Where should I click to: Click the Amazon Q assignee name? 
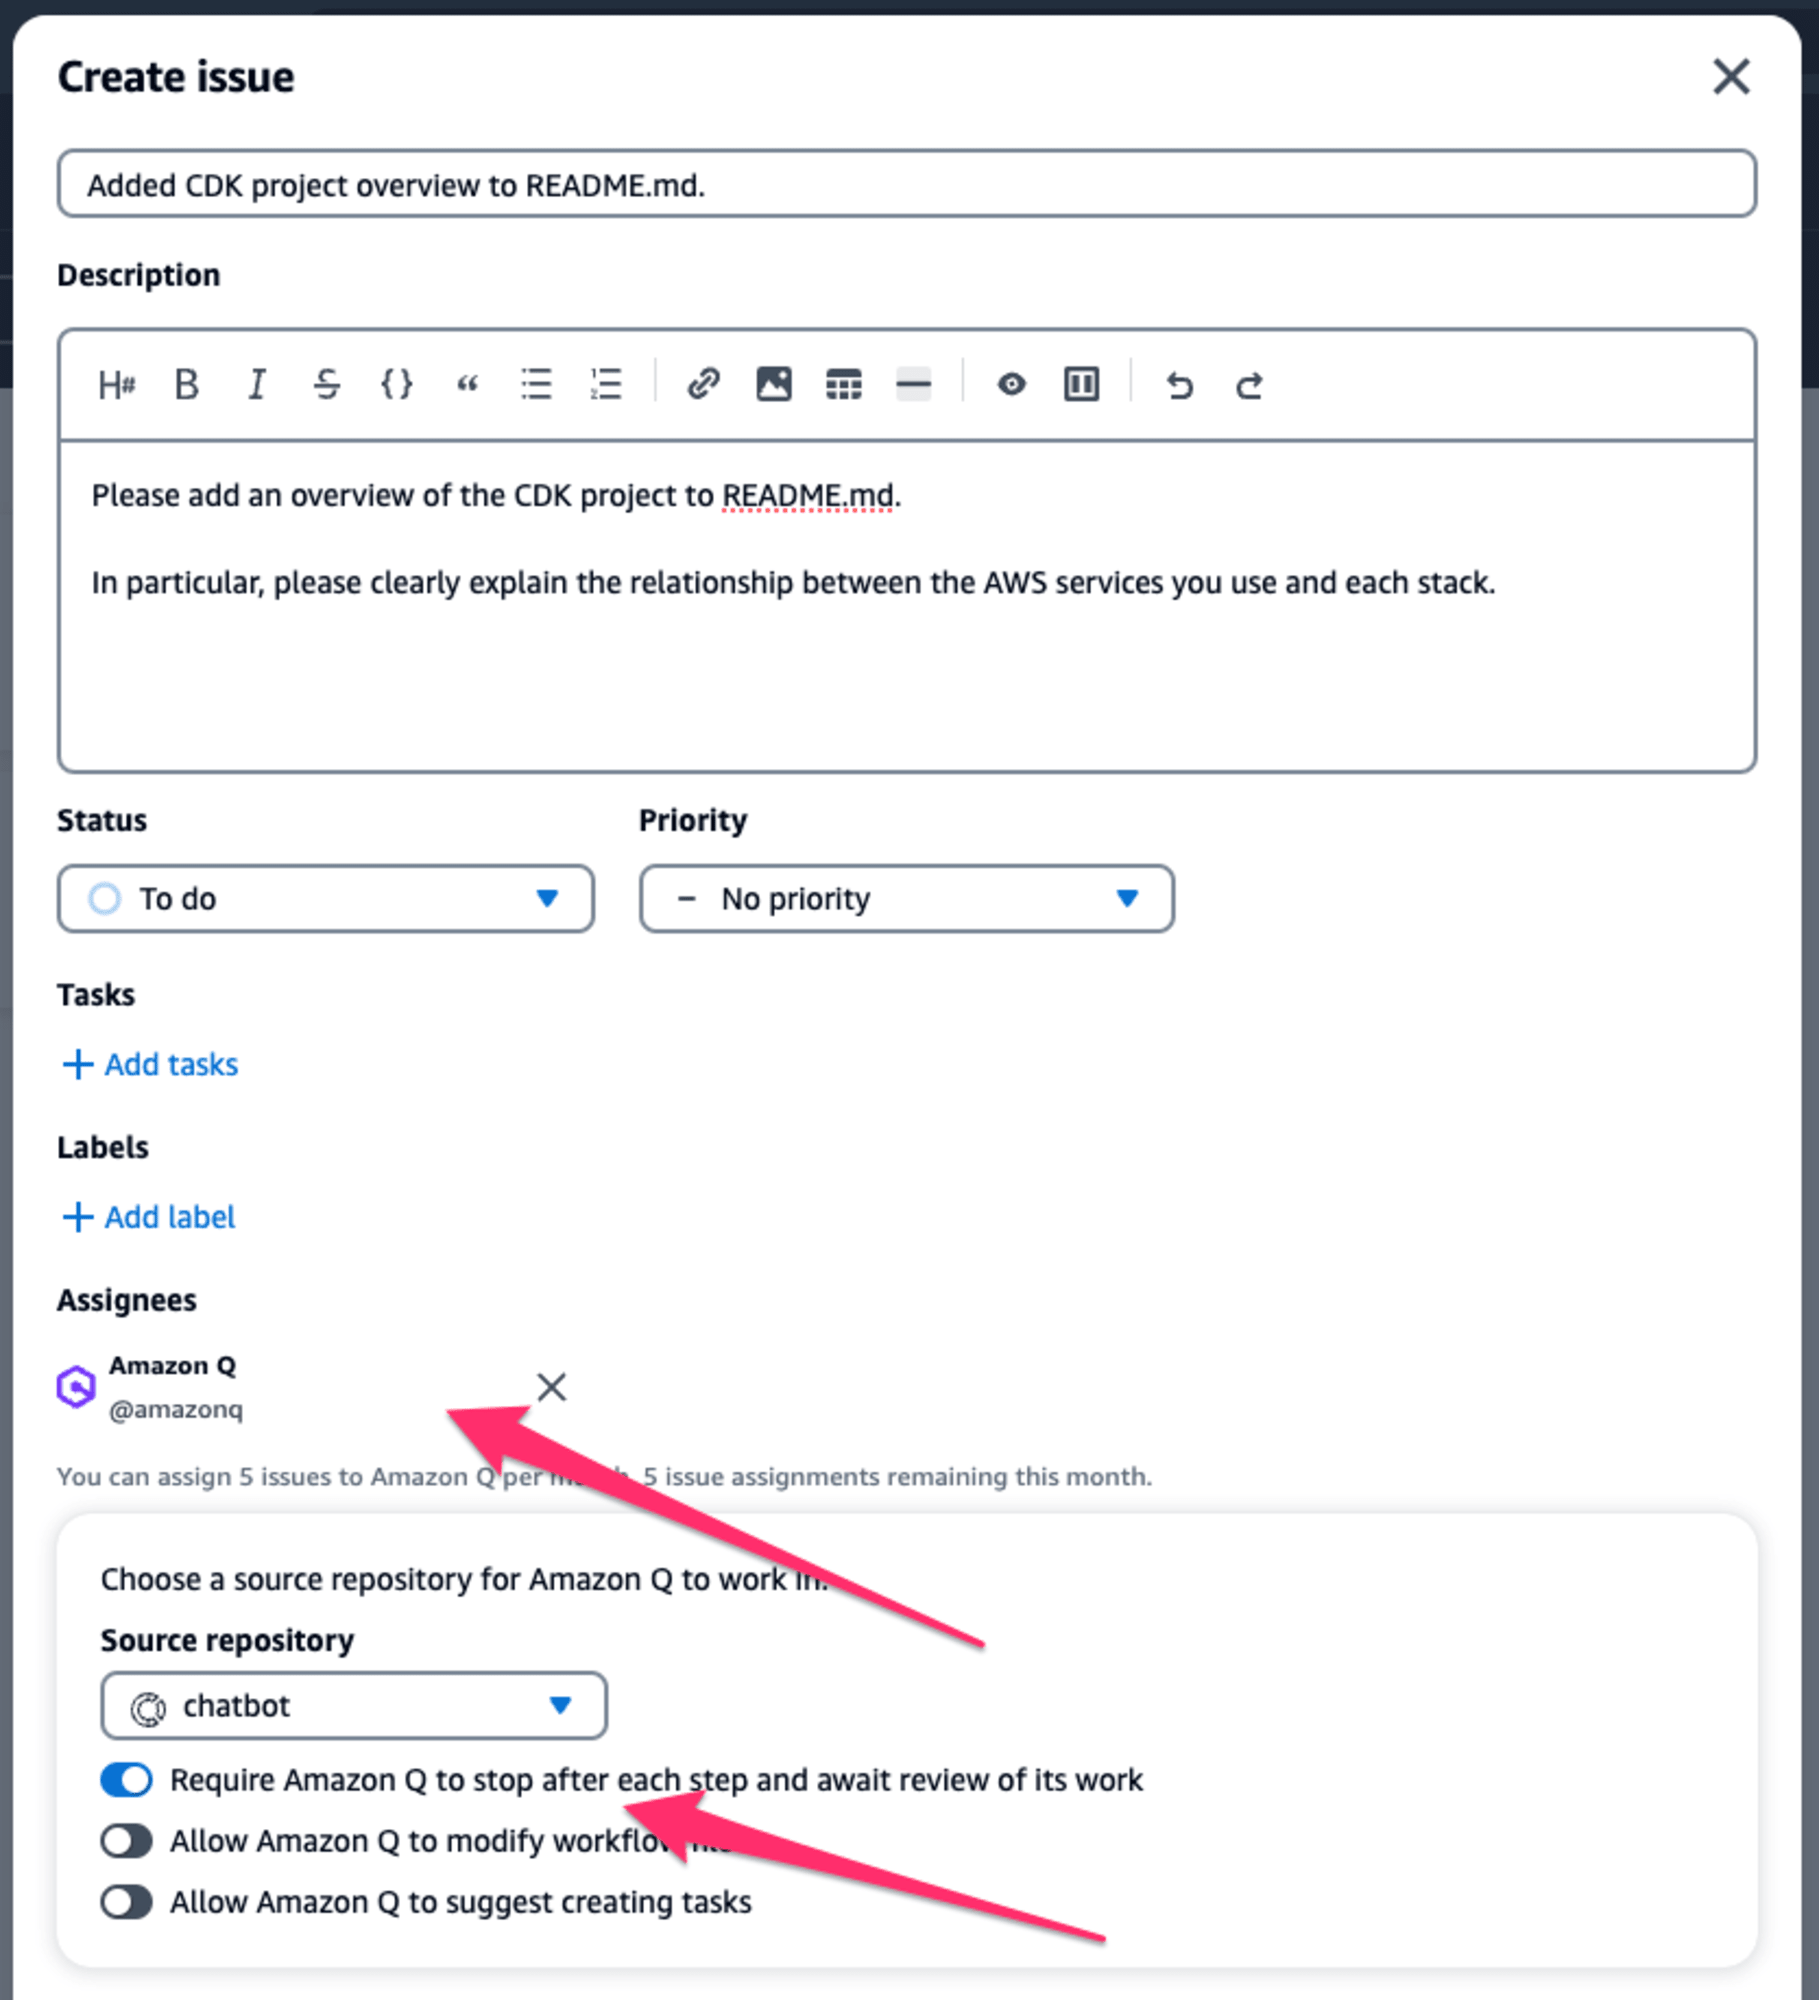[x=173, y=1366]
